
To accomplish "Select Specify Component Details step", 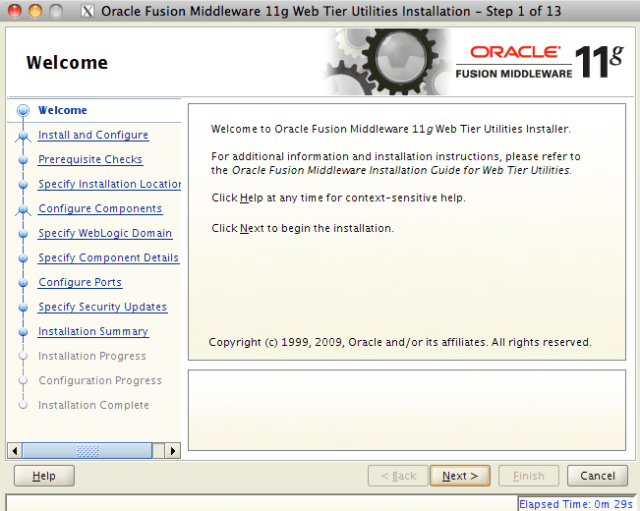I will point(108,258).
